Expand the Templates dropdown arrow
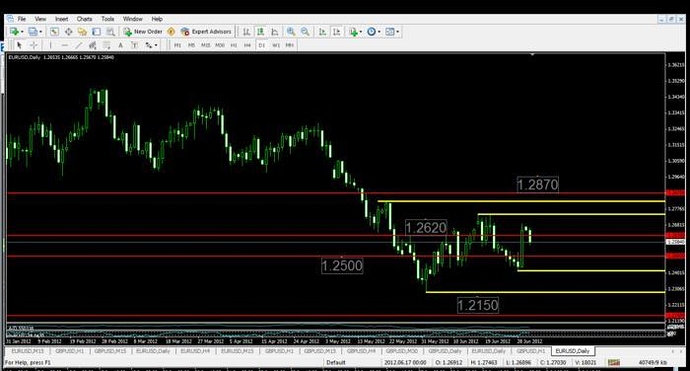 [x=397, y=32]
